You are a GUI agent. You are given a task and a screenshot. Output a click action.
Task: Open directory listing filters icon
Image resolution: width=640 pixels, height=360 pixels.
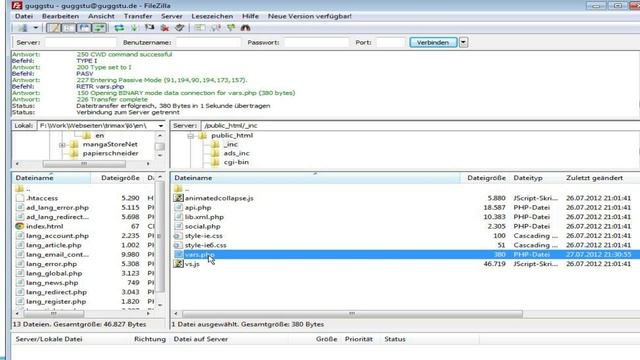click(x=200, y=28)
